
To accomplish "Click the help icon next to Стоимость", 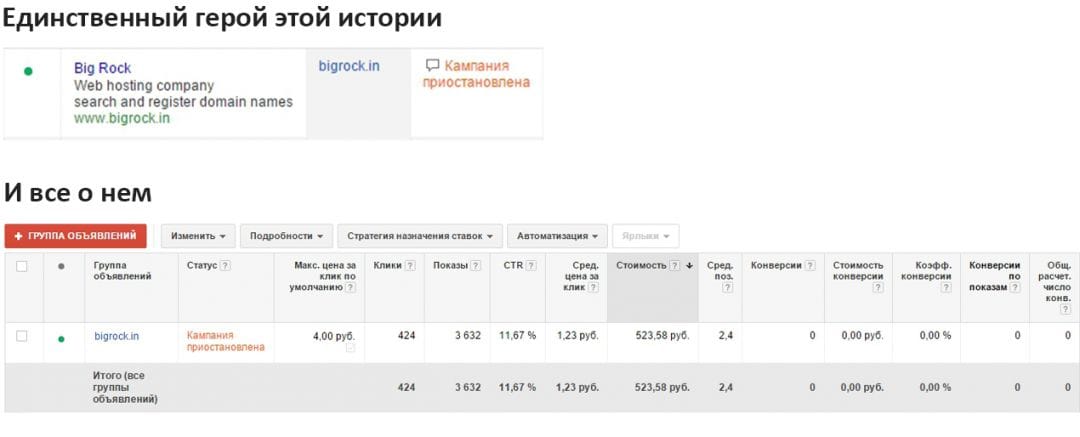I will point(675,265).
